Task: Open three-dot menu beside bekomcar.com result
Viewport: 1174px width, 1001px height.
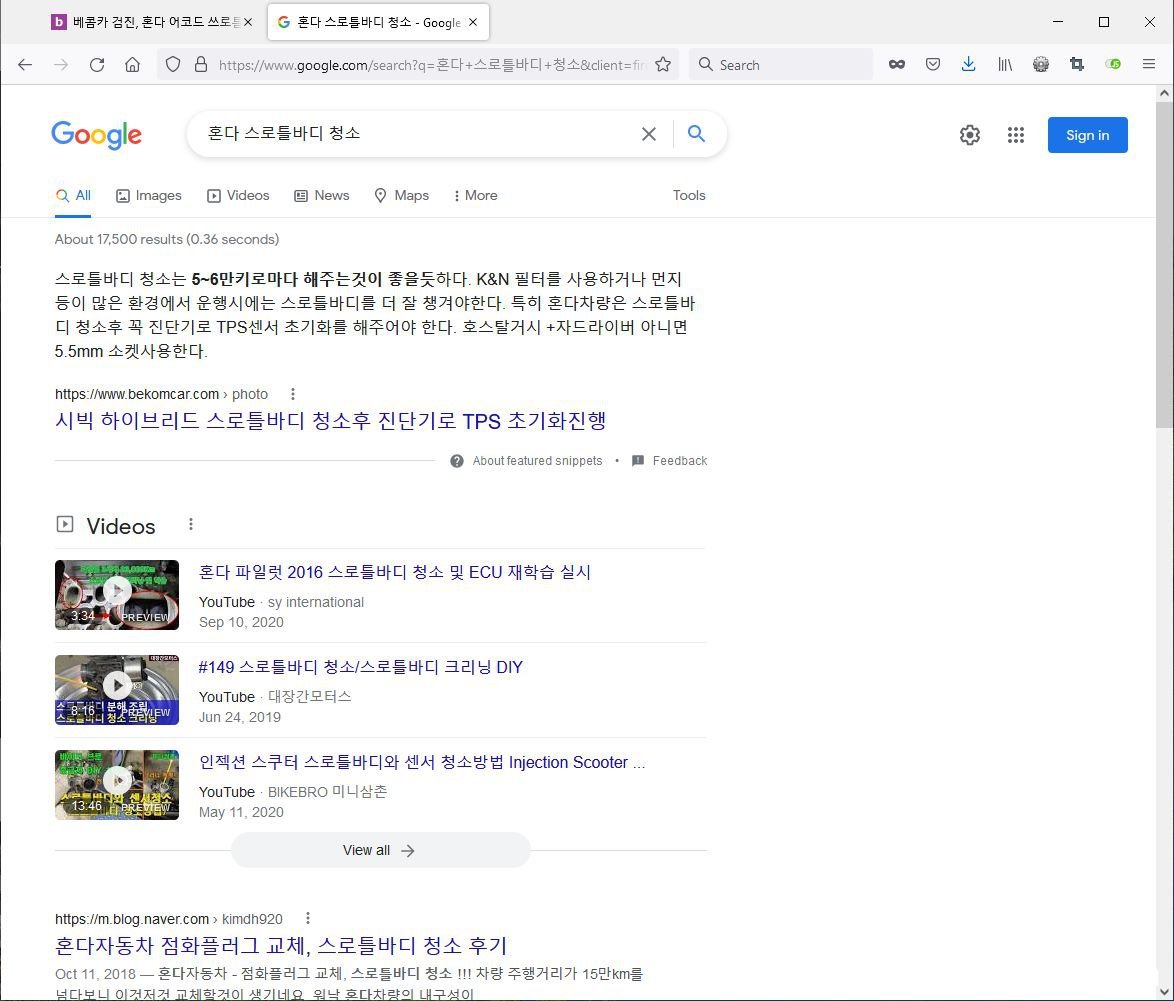Action: [292, 394]
